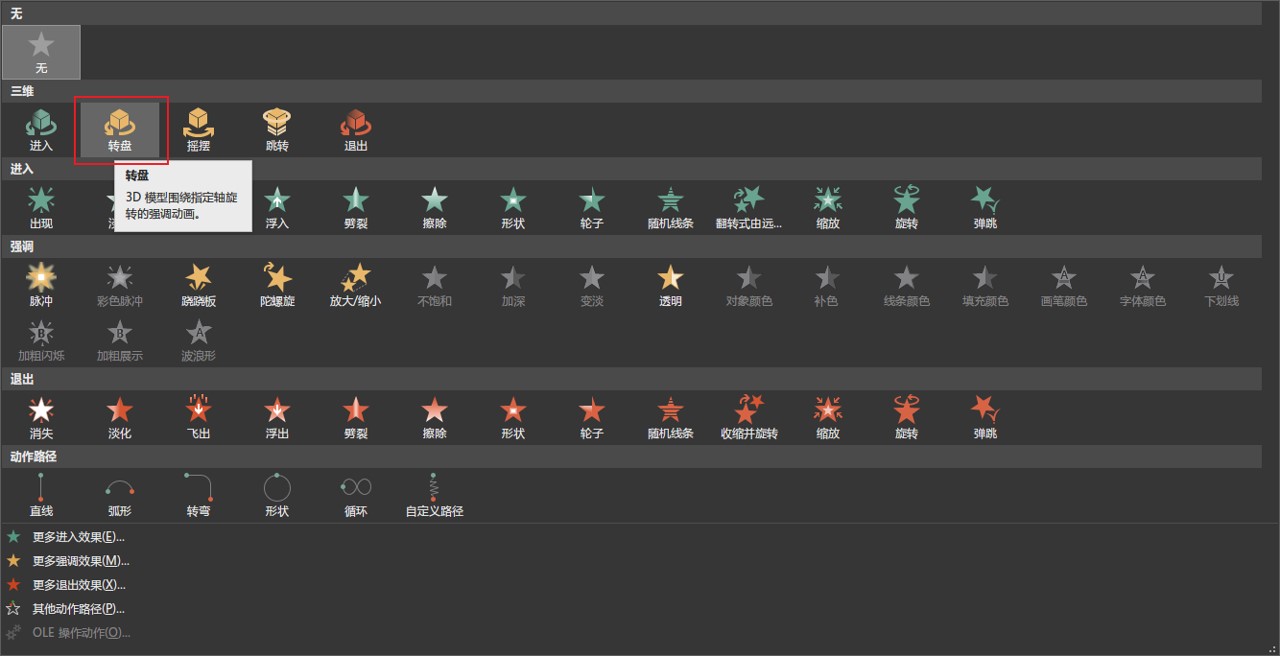Apply the 透明 emphasis effect
Viewport: 1280px width, 656px height.
tap(670, 284)
